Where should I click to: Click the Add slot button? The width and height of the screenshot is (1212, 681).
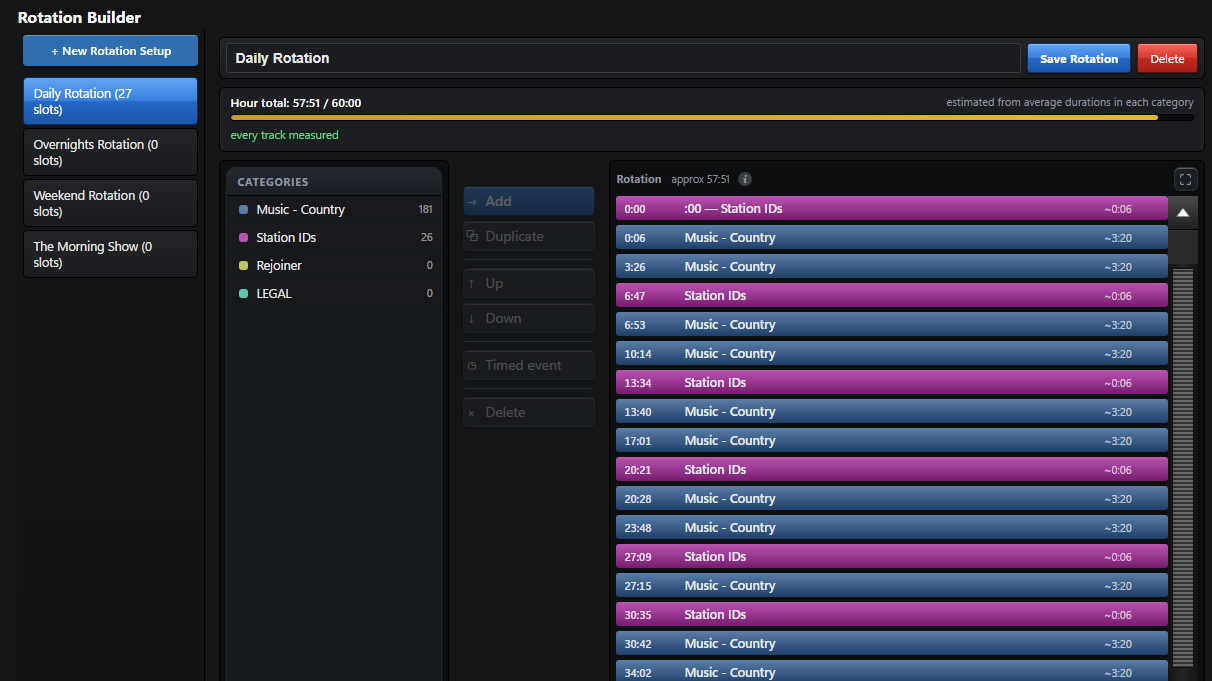529,201
